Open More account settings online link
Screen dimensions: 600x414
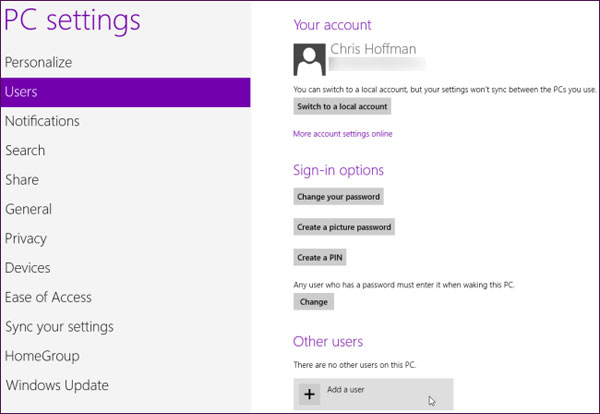(342, 134)
